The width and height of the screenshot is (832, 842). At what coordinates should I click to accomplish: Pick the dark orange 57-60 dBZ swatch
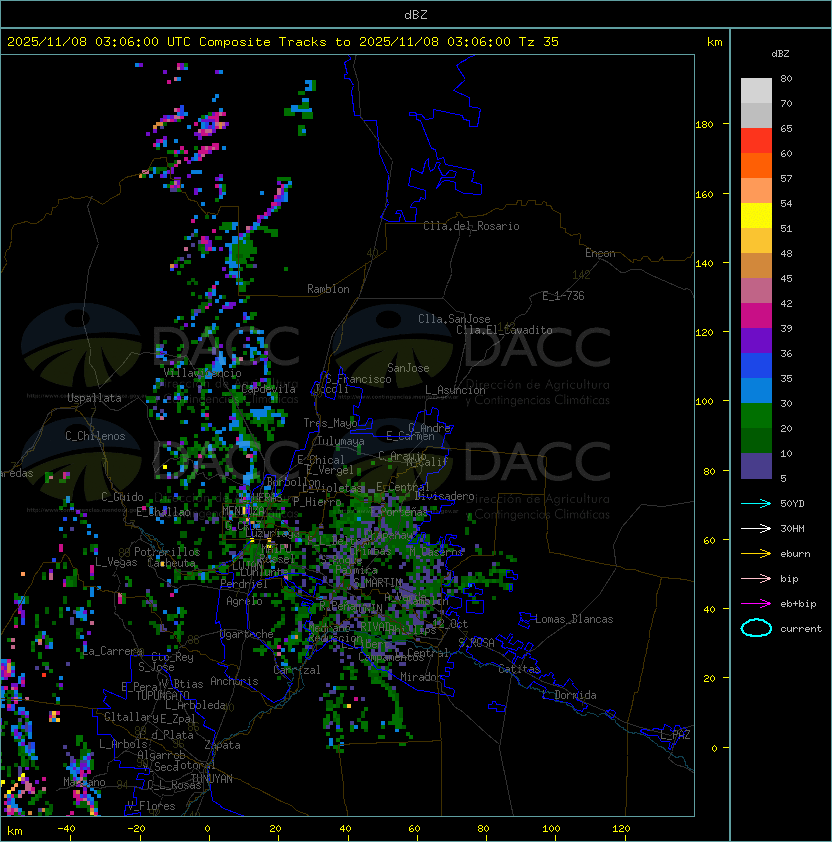756,165
